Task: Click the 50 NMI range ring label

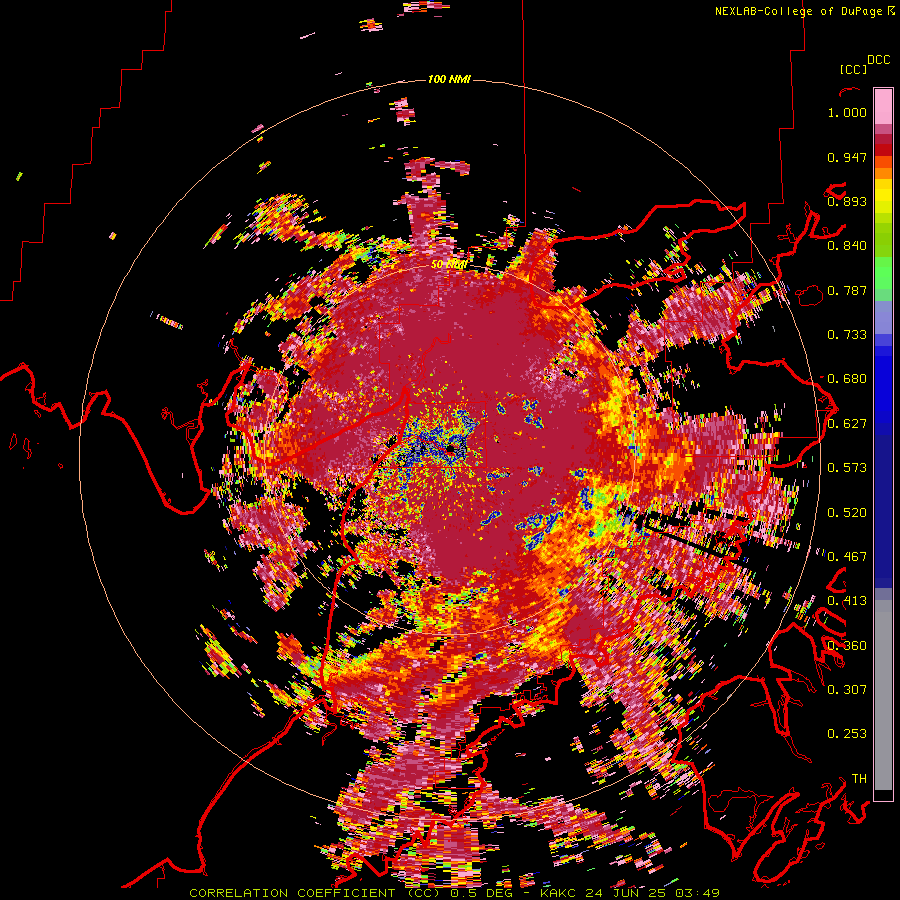Action: pos(449,265)
